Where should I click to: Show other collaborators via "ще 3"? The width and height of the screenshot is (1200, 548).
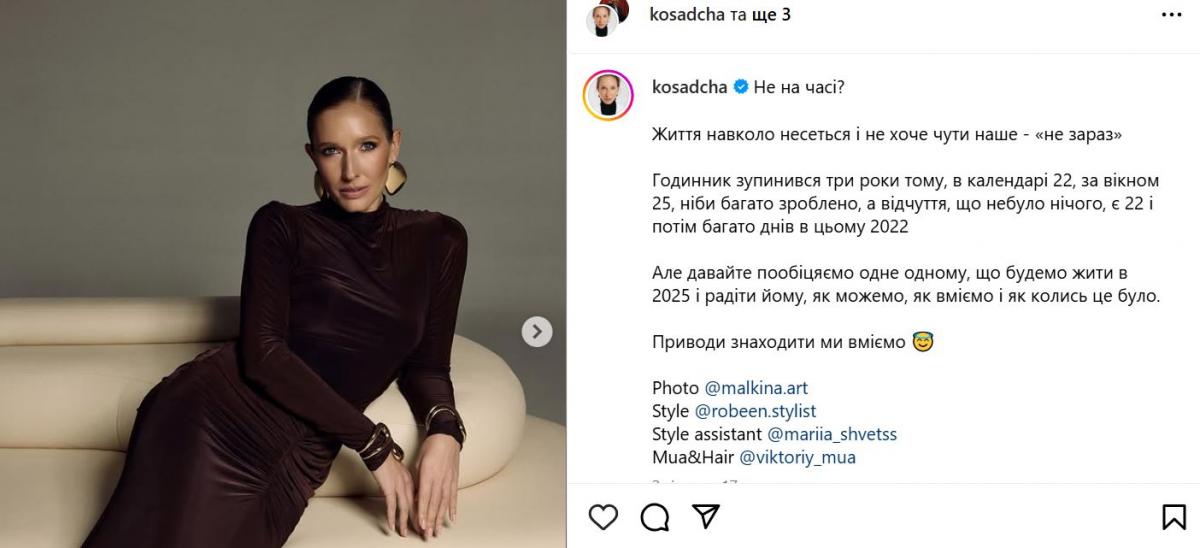click(x=770, y=15)
